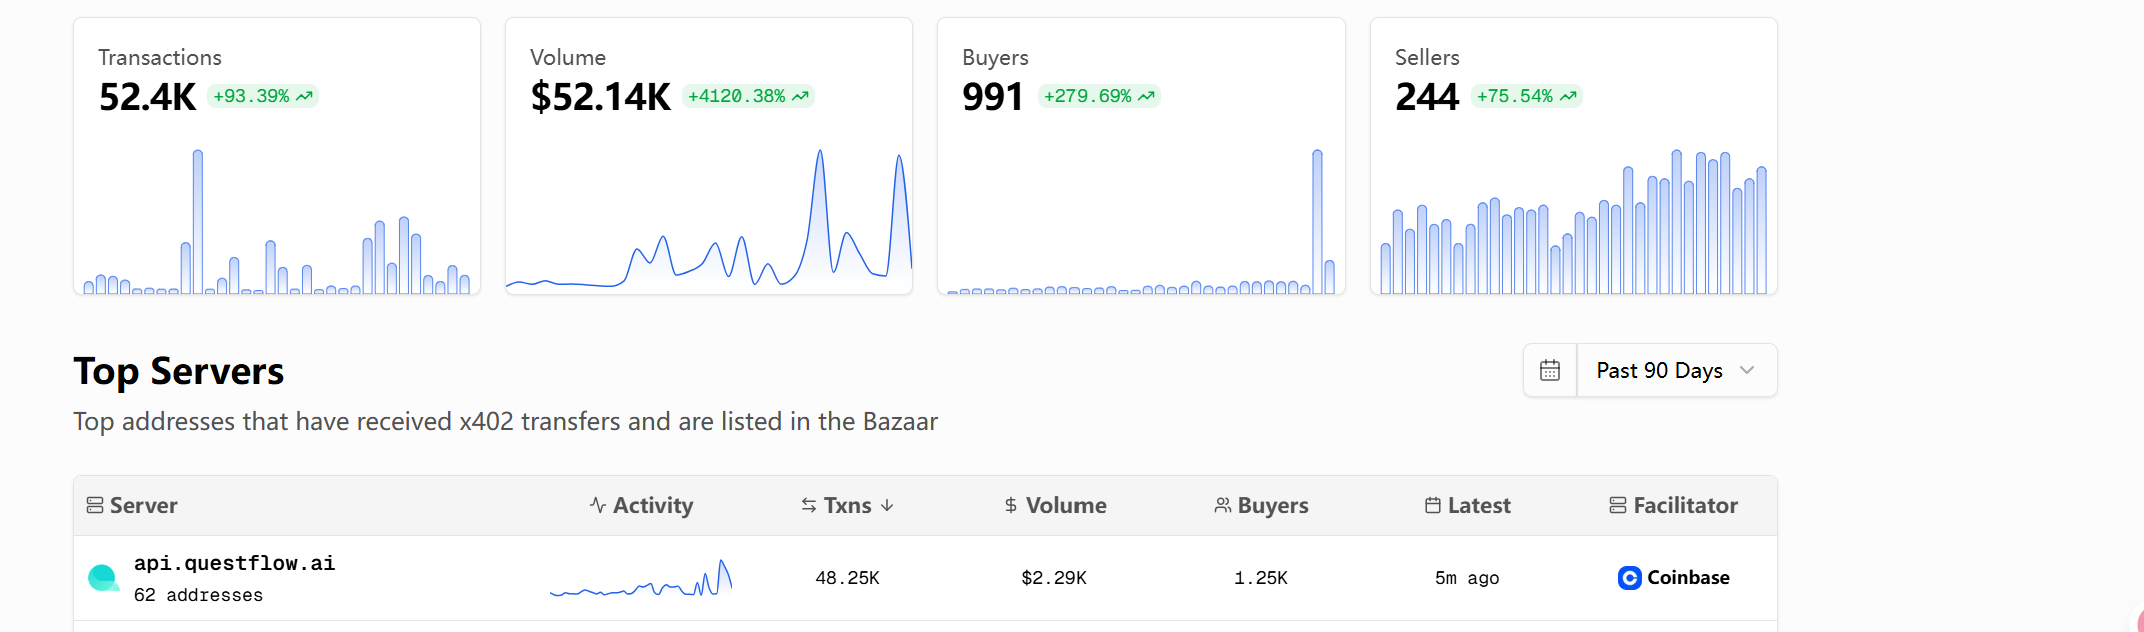The width and height of the screenshot is (2144, 632).
Task: Click the +4120.38% badge on Volume
Action: click(748, 96)
